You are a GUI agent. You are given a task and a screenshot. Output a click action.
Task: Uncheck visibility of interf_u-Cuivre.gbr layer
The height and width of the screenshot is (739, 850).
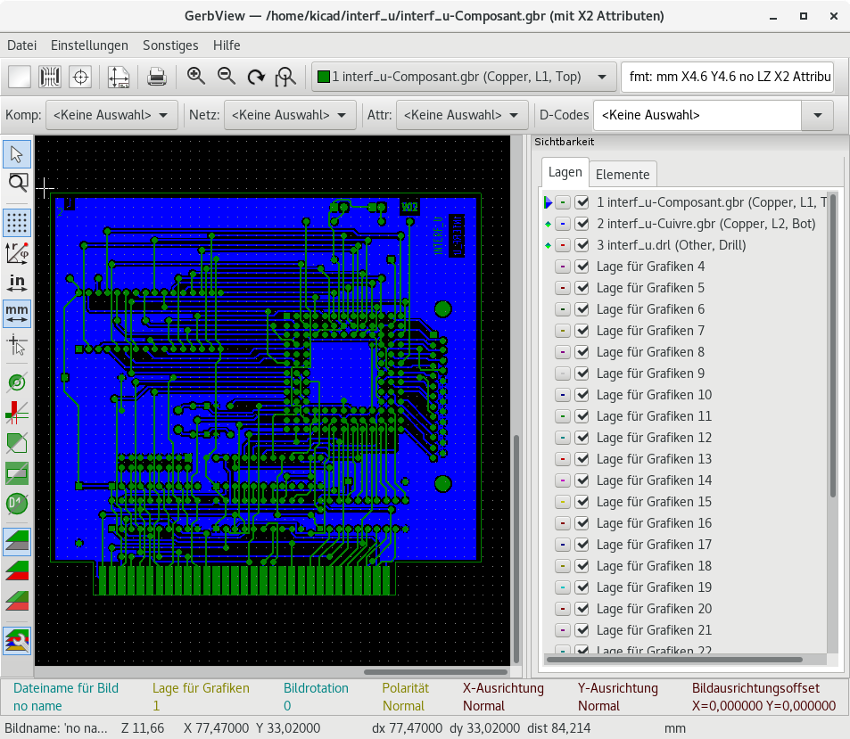[x=582, y=224]
